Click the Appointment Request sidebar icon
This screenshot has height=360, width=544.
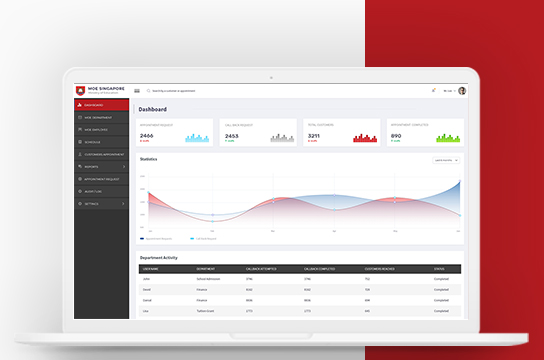pyautogui.click(x=80, y=179)
